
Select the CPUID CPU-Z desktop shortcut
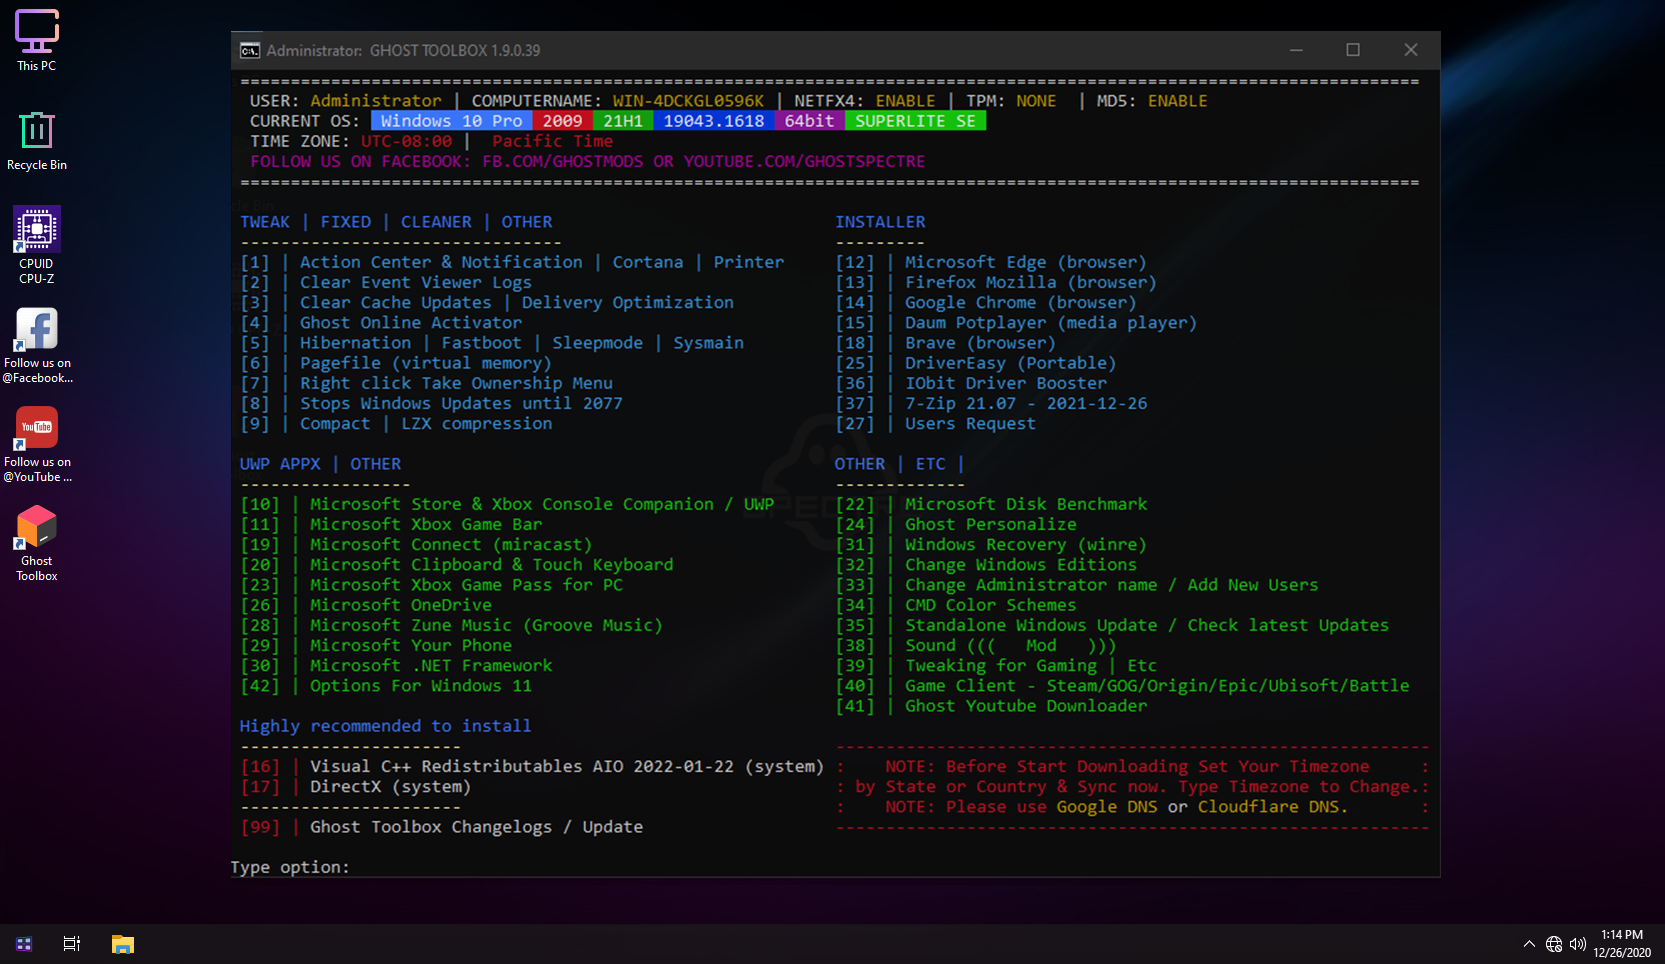[x=37, y=246]
